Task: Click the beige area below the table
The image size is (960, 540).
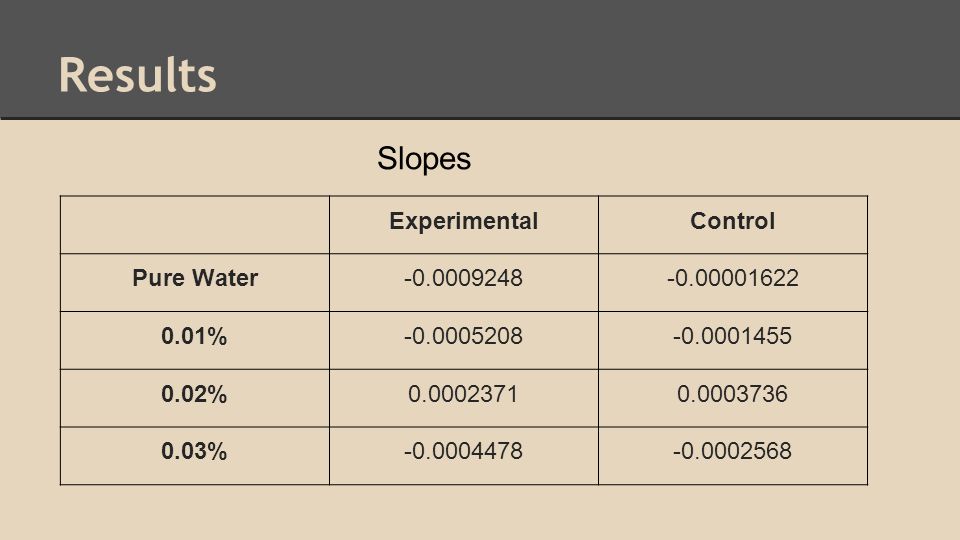Action: pos(480,513)
